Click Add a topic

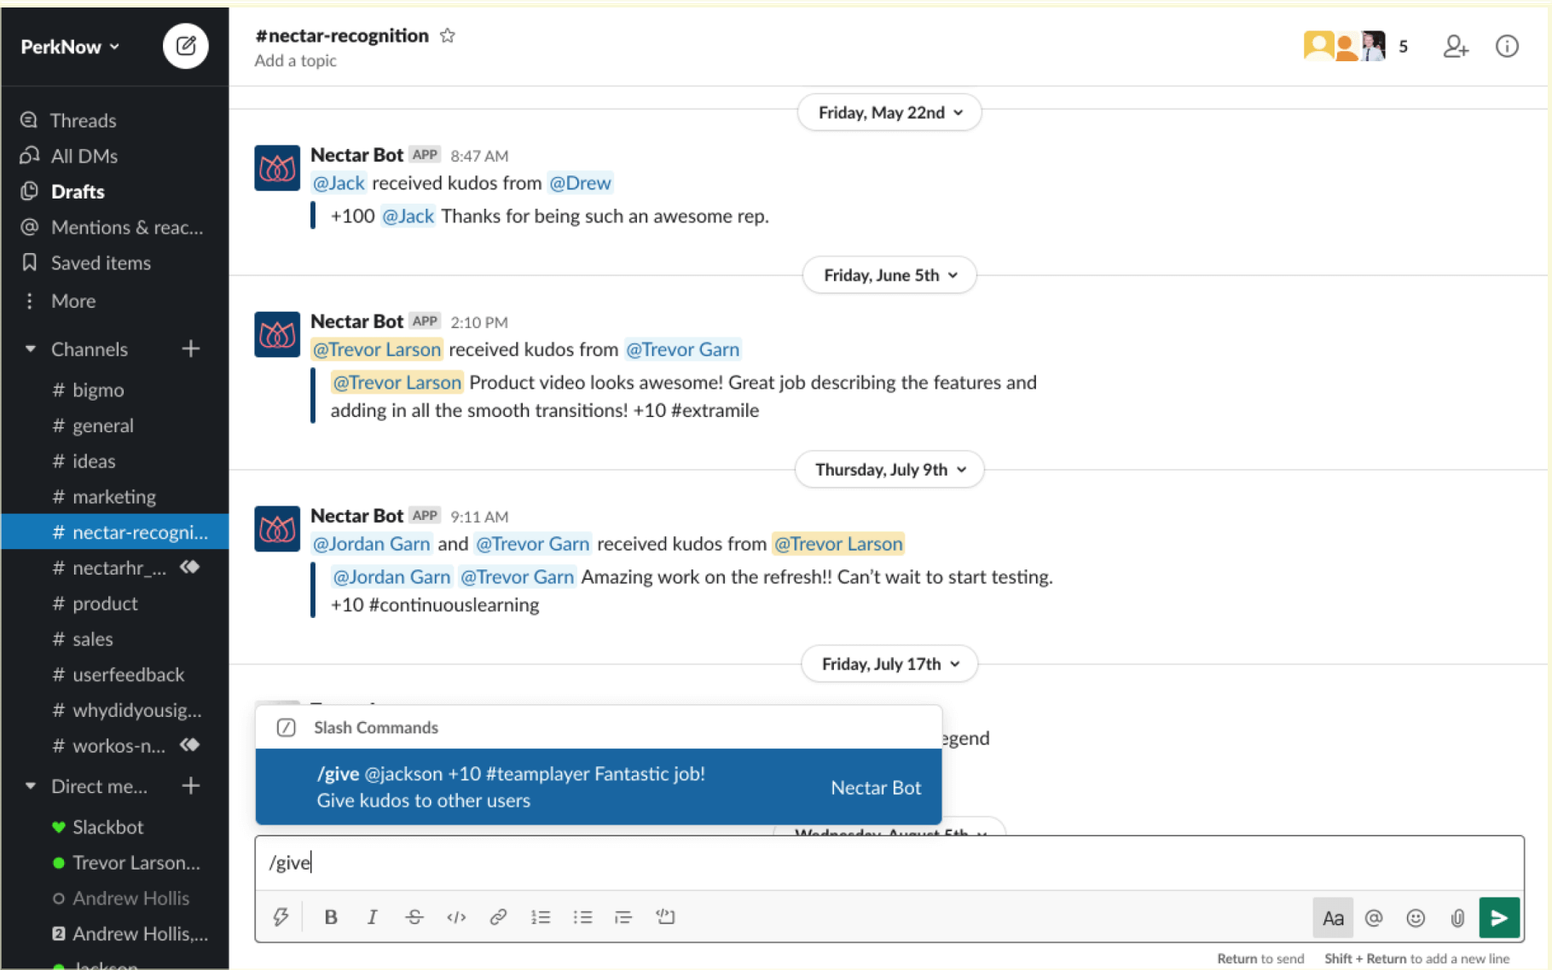click(x=295, y=61)
